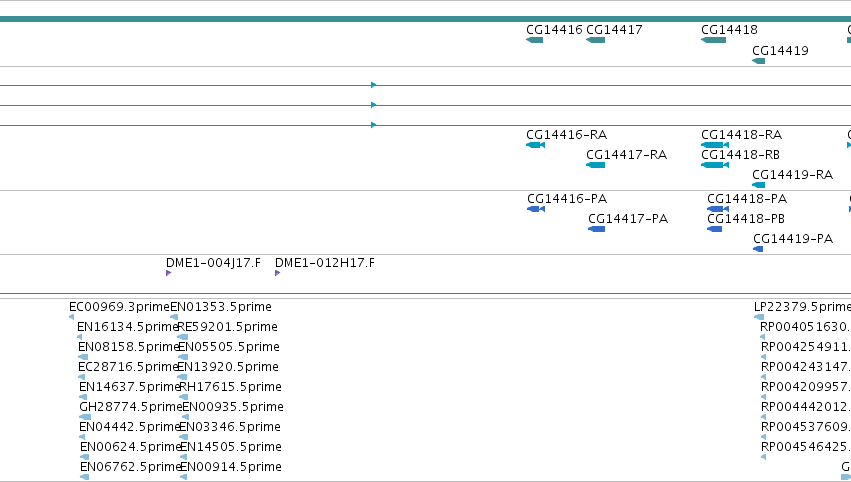The width and height of the screenshot is (851, 482).
Task: Click the thick teal chromosome bar
Action: (426, 19)
